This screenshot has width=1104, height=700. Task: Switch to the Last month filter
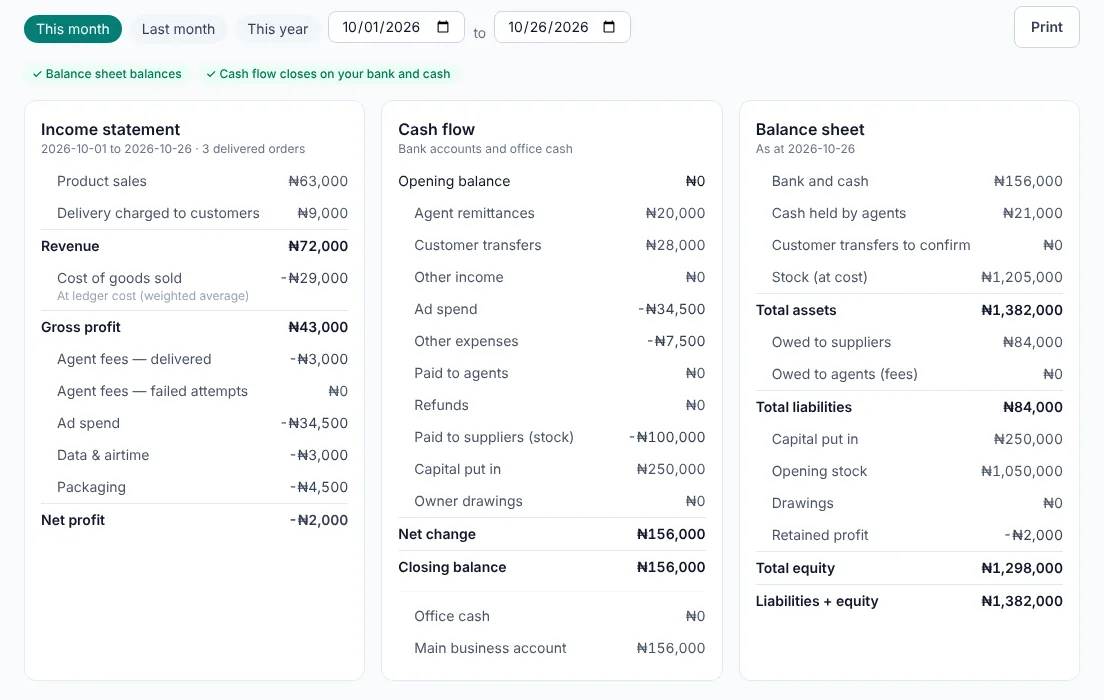(x=178, y=29)
